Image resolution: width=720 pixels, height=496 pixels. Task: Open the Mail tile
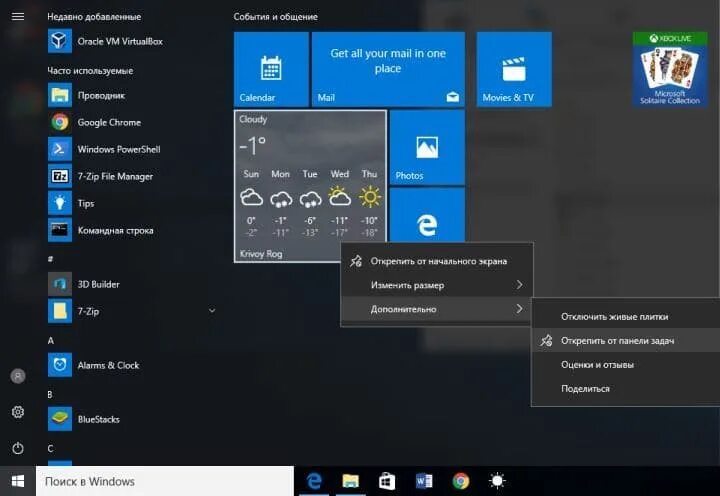(x=388, y=69)
